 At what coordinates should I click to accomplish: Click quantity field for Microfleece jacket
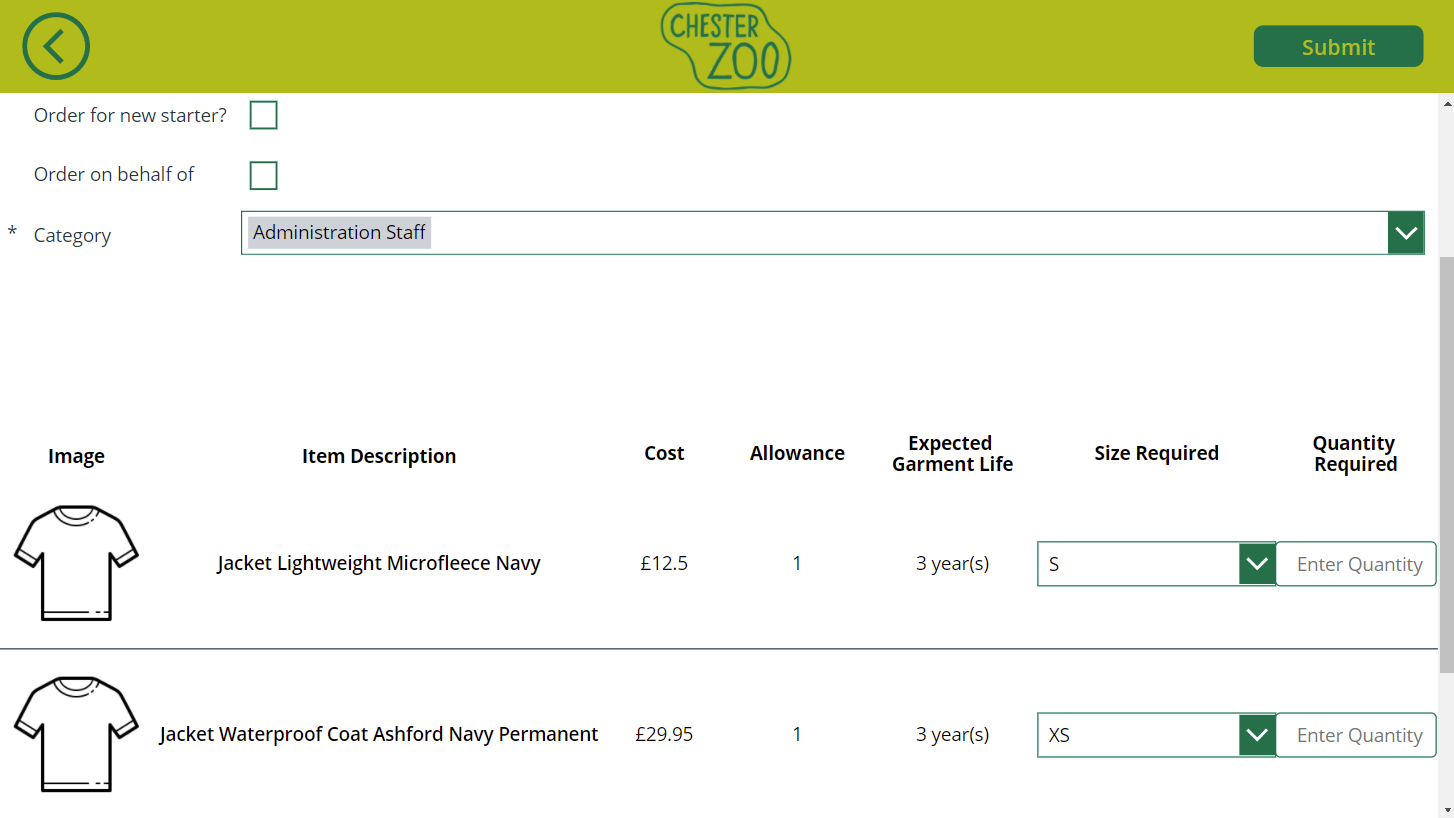tap(1356, 564)
